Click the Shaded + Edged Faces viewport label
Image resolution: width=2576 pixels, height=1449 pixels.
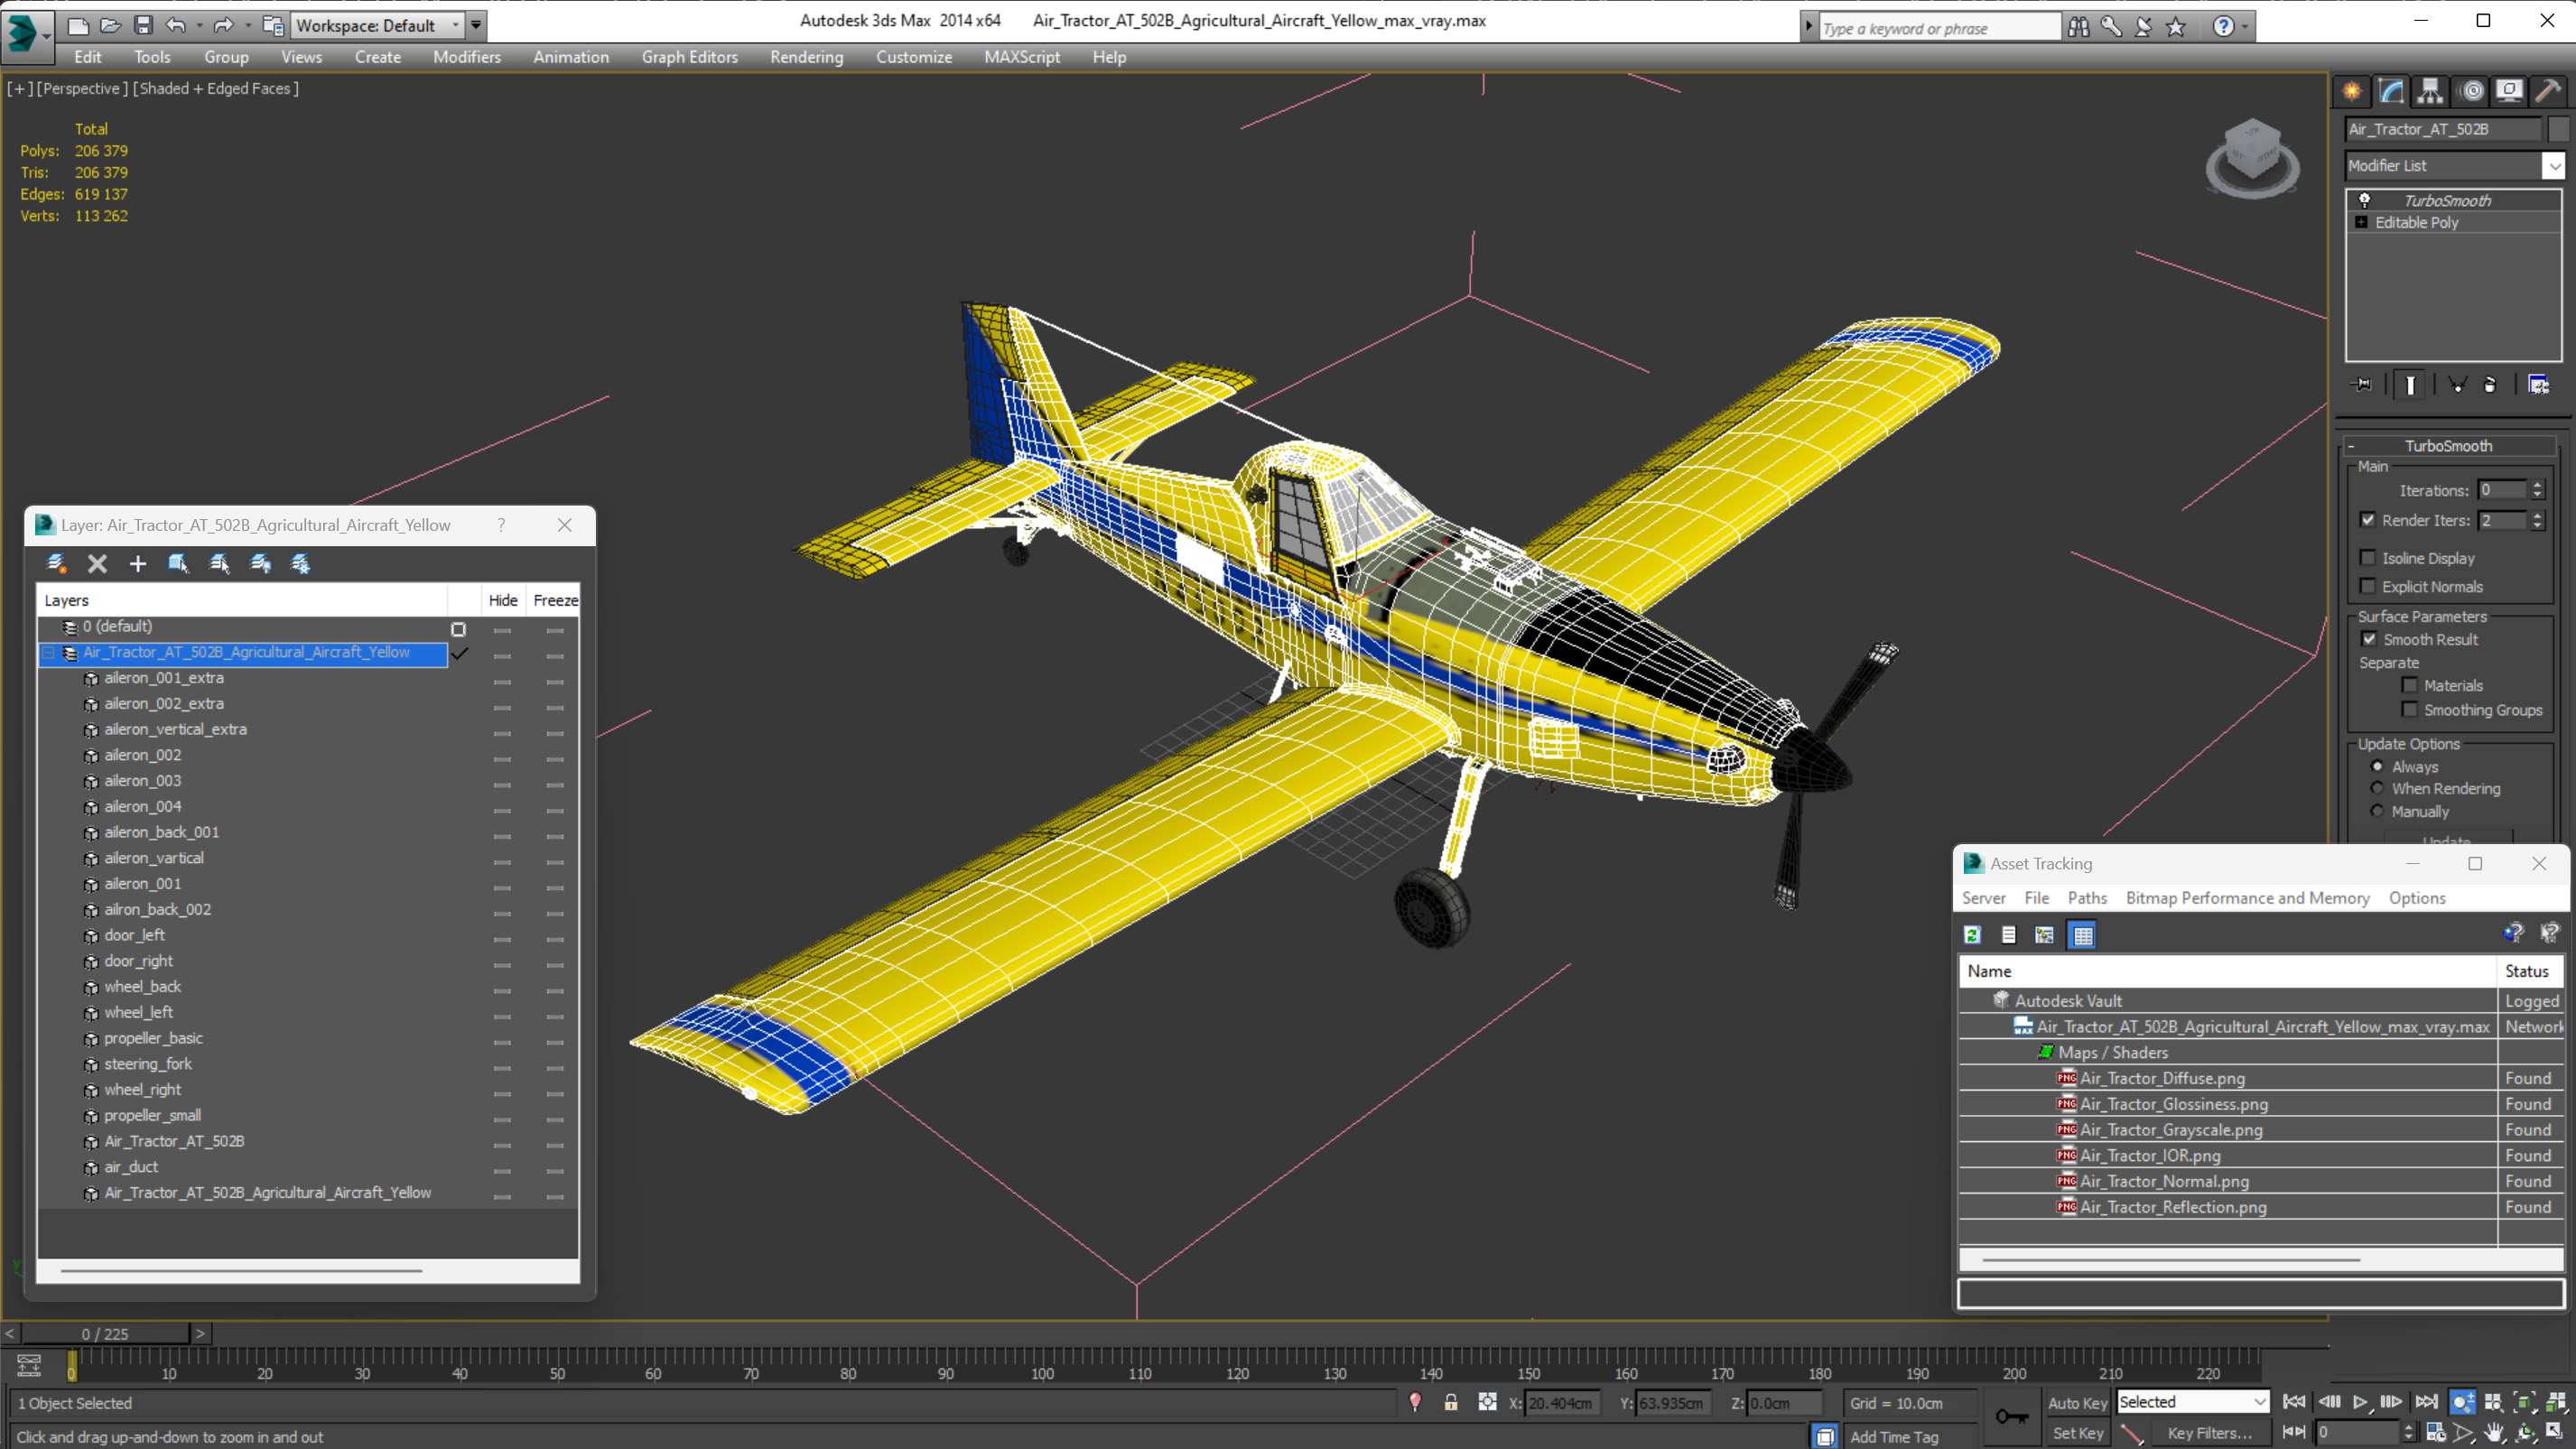tap(215, 88)
